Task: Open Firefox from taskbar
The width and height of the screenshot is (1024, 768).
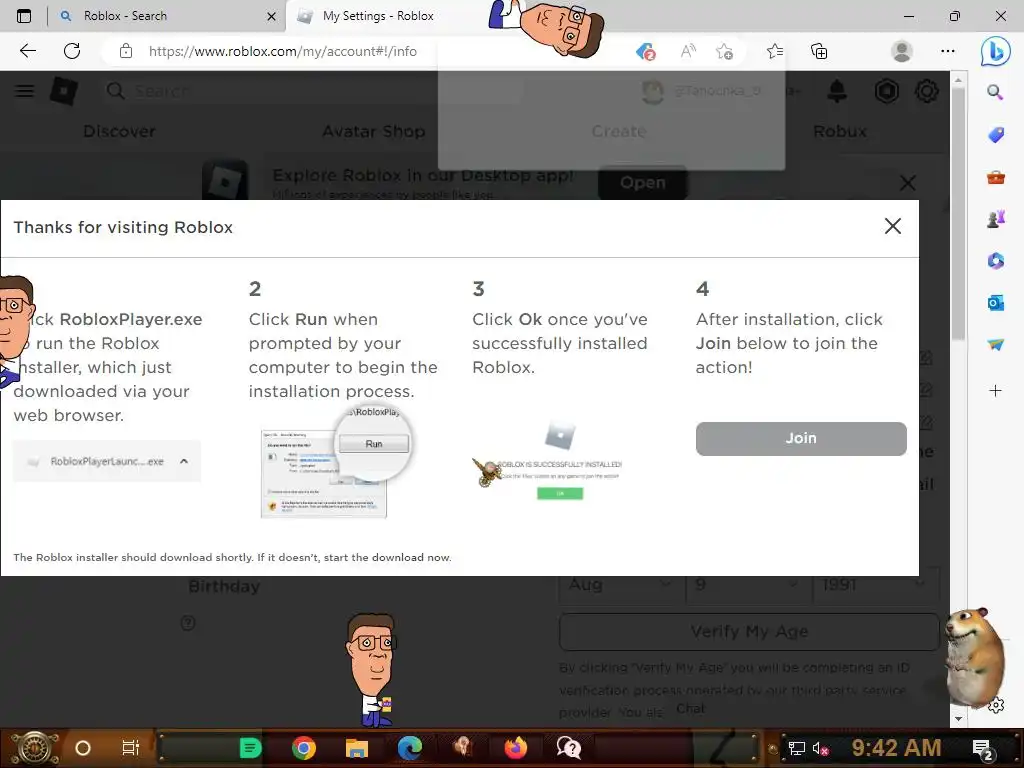Action: tap(516, 748)
